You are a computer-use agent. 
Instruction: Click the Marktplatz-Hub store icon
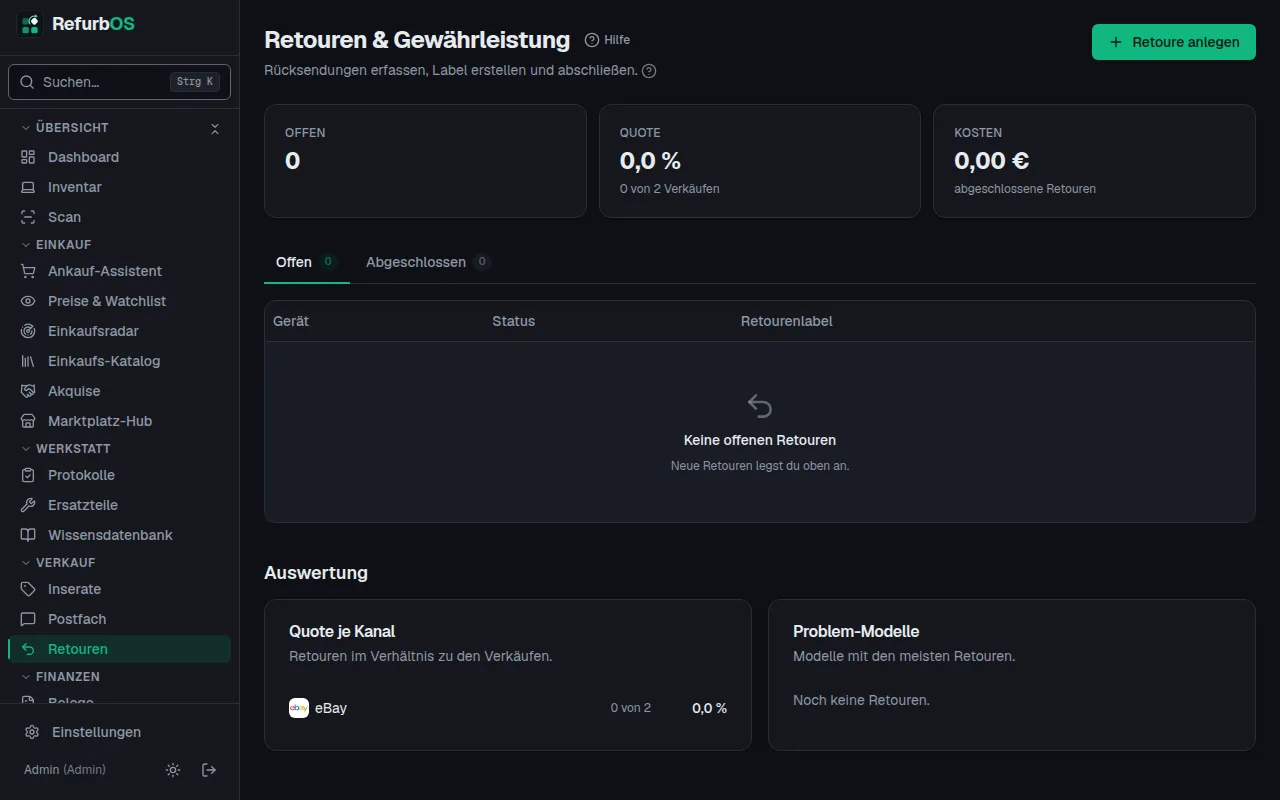(28, 421)
